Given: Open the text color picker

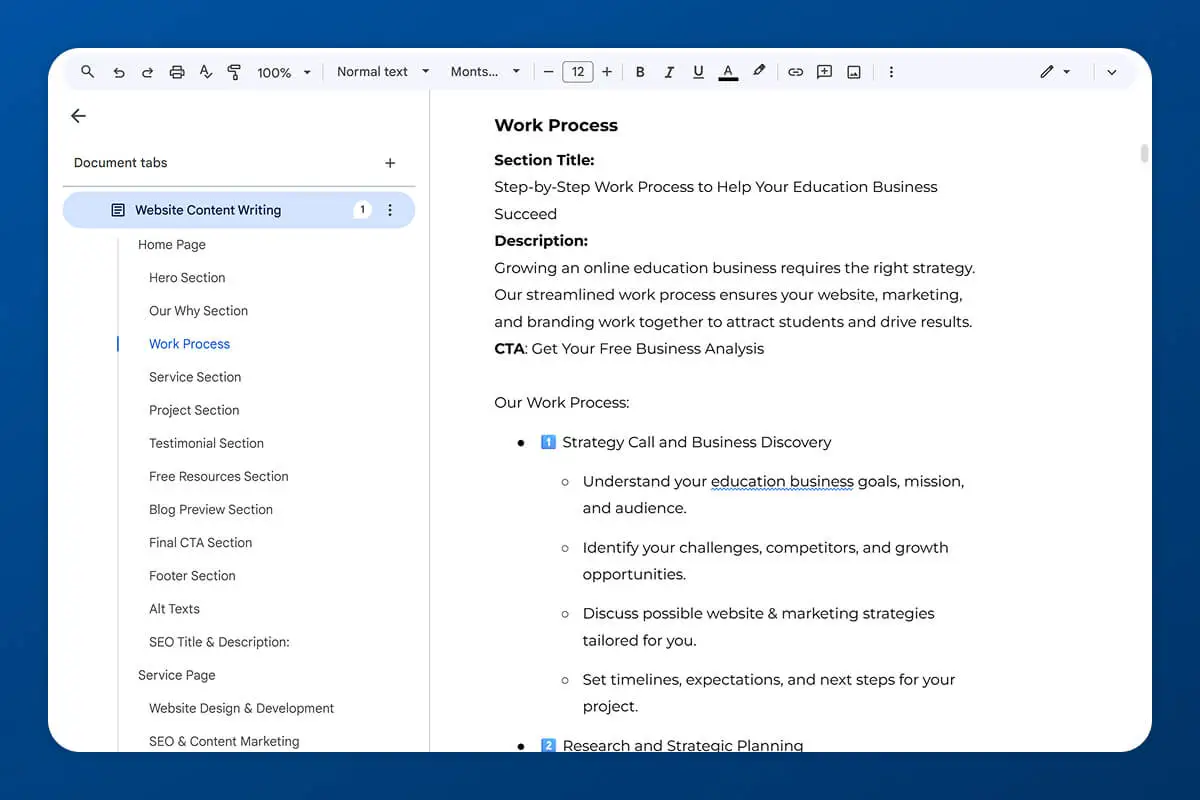Looking at the screenshot, I should click(728, 71).
